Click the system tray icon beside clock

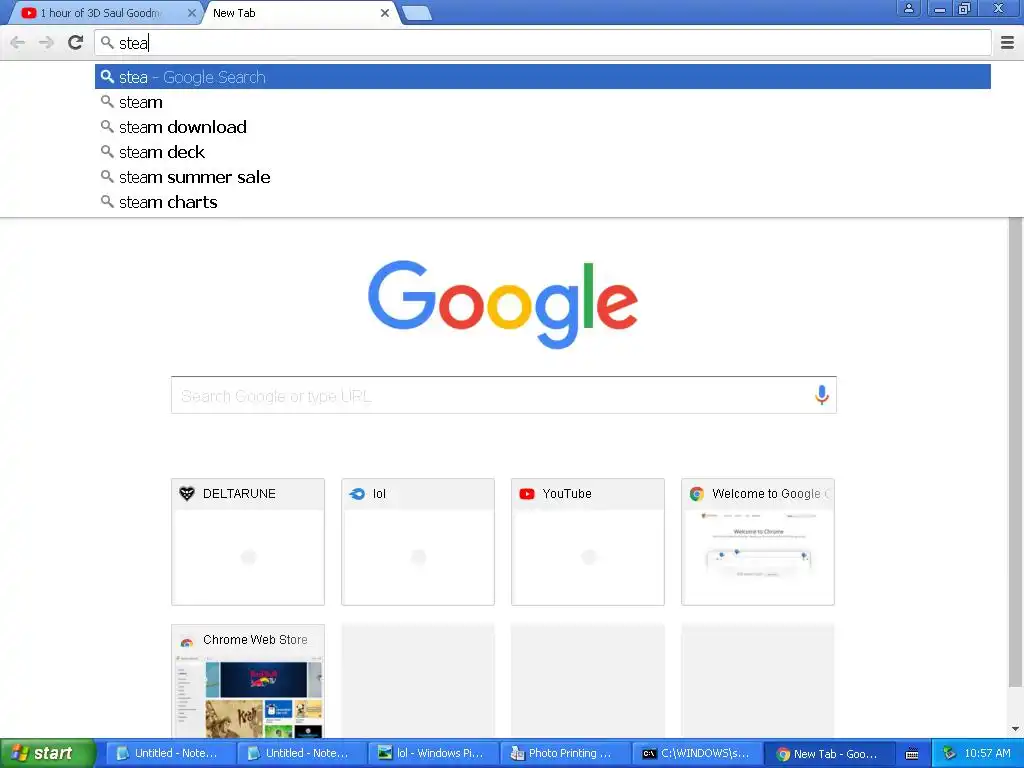click(949, 754)
